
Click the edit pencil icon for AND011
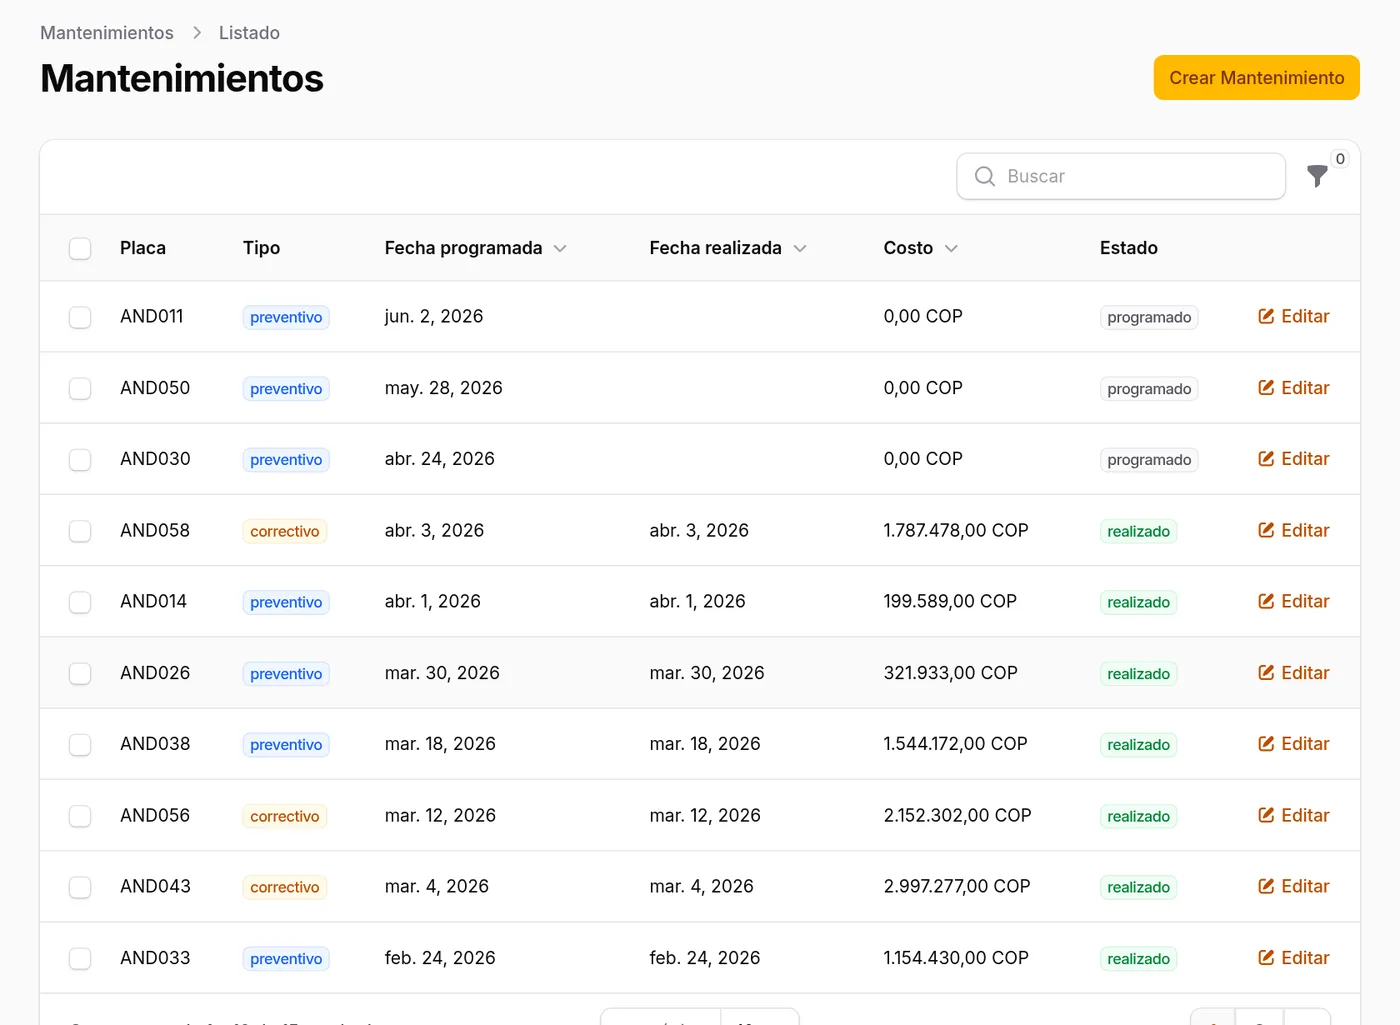(1266, 316)
